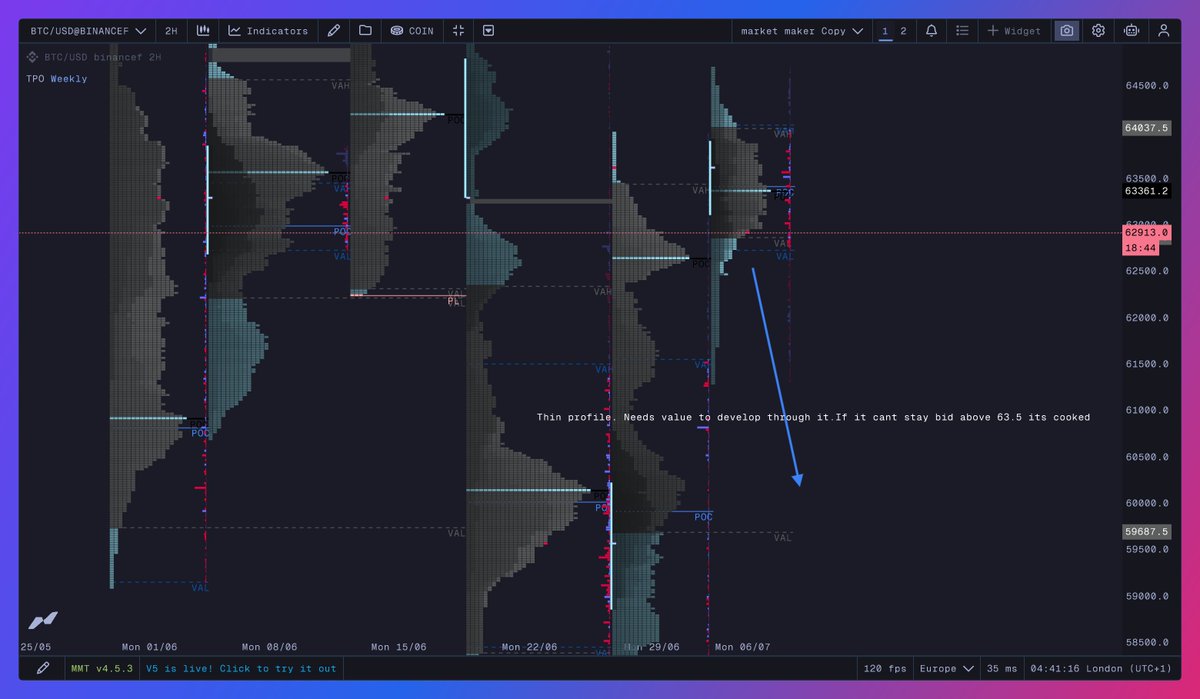This screenshot has width=1200, height=699.
Task: Click the Mon 01/06 date label
Action: tap(149, 647)
